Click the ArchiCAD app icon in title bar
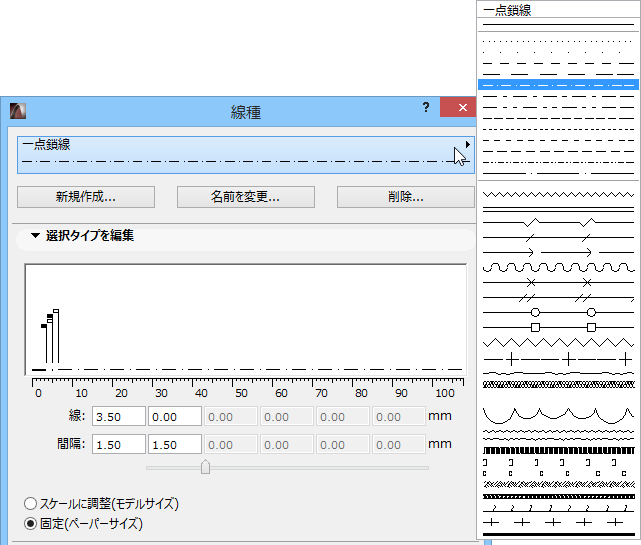Image resolution: width=641 pixels, height=545 pixels. click(18, 111)
